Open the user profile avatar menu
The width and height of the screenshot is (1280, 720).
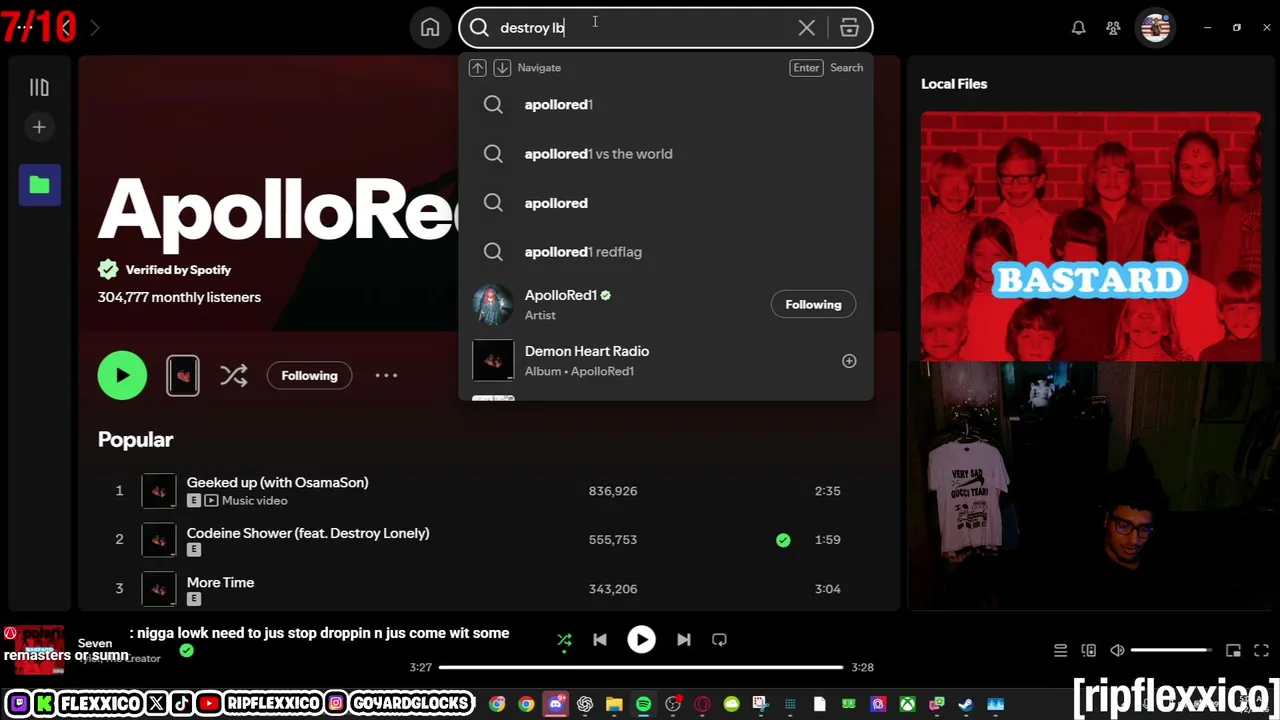pyautogui.click(x=1155, y=28)
